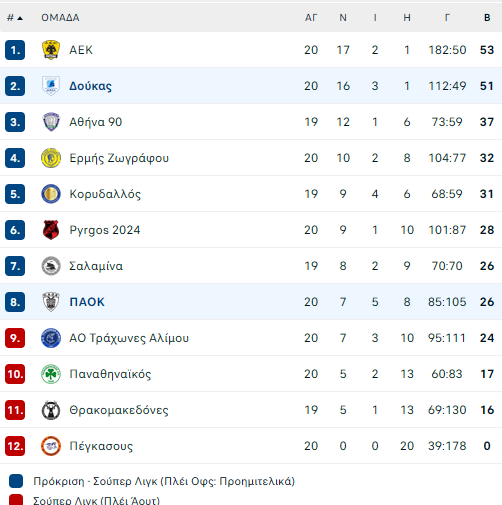Click the Δούκας team logo
Screen dimensions: 502x505
click(51, 86)
